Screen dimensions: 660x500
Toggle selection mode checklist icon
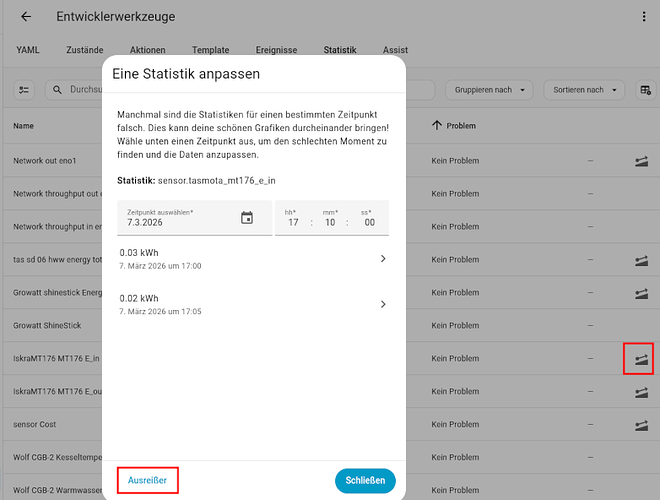tap(25, 90)
